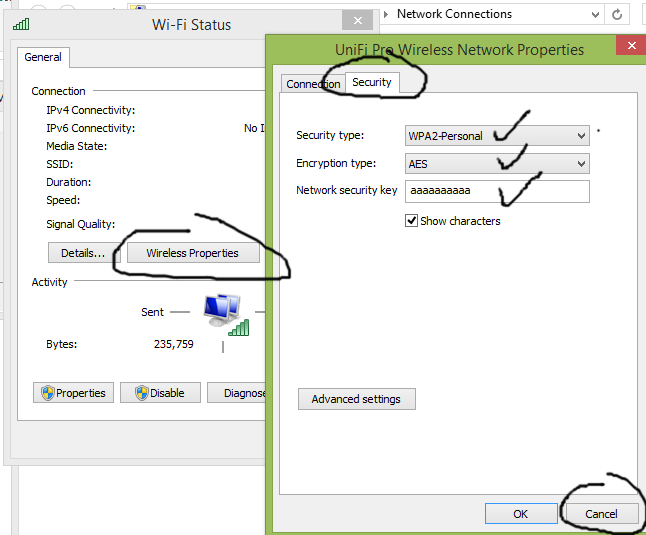Click the Details... button
Viewport: 646px width, 535px height.
pos(83,252)
